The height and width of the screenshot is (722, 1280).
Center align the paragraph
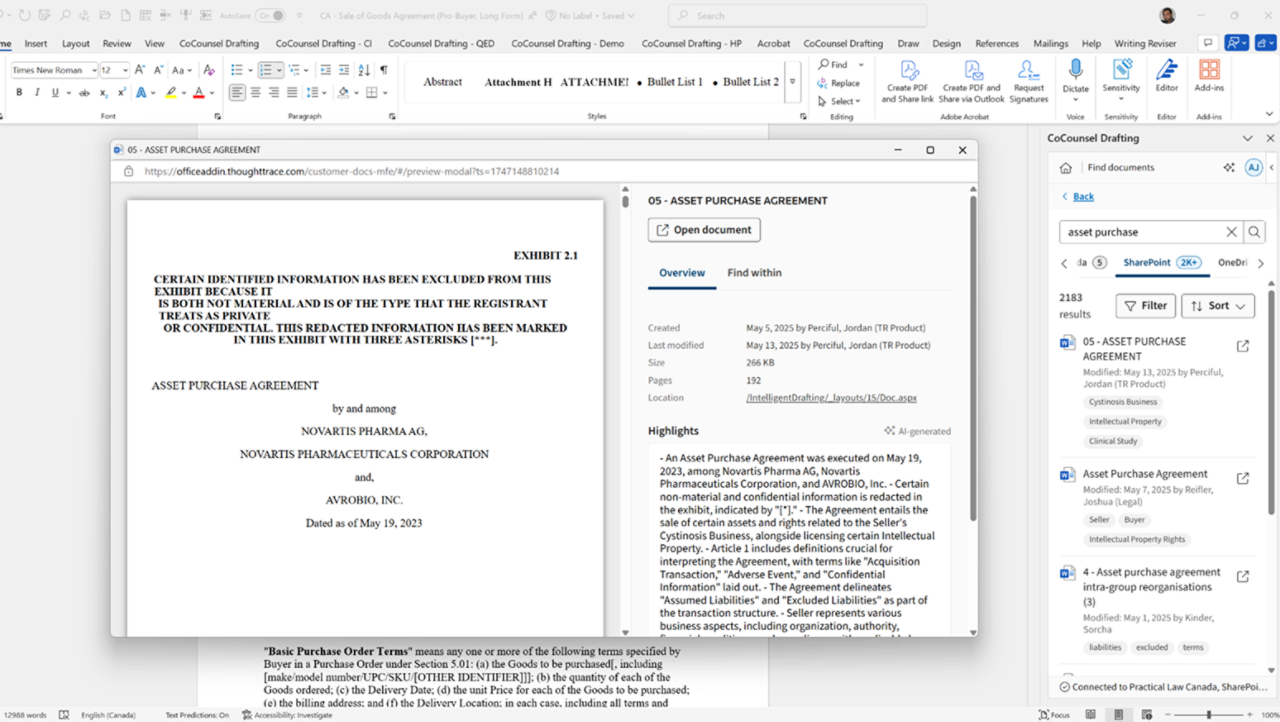(255, 92)
